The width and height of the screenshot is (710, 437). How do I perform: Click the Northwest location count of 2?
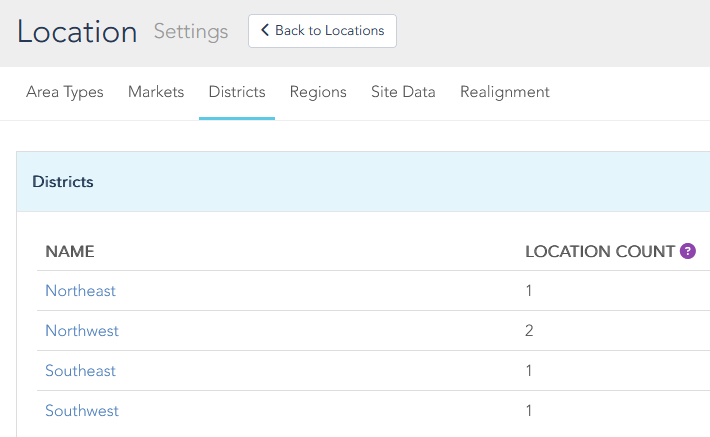530,331
